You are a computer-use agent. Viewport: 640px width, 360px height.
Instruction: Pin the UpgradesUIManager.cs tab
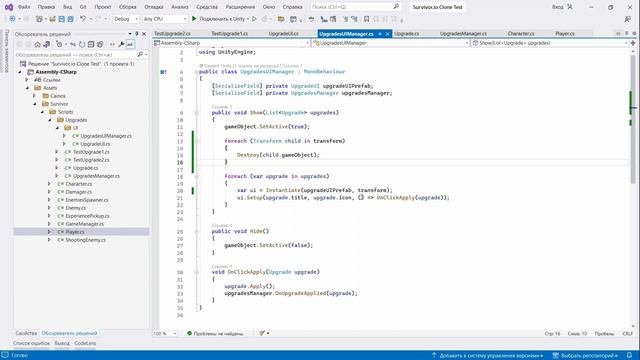pyautogui.click(x=380, y=34)
